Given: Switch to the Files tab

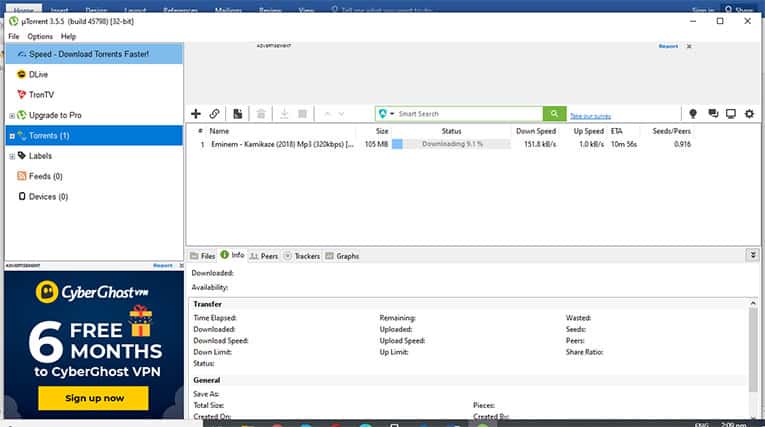Looking at the screenshot, I should coord(202,256).
